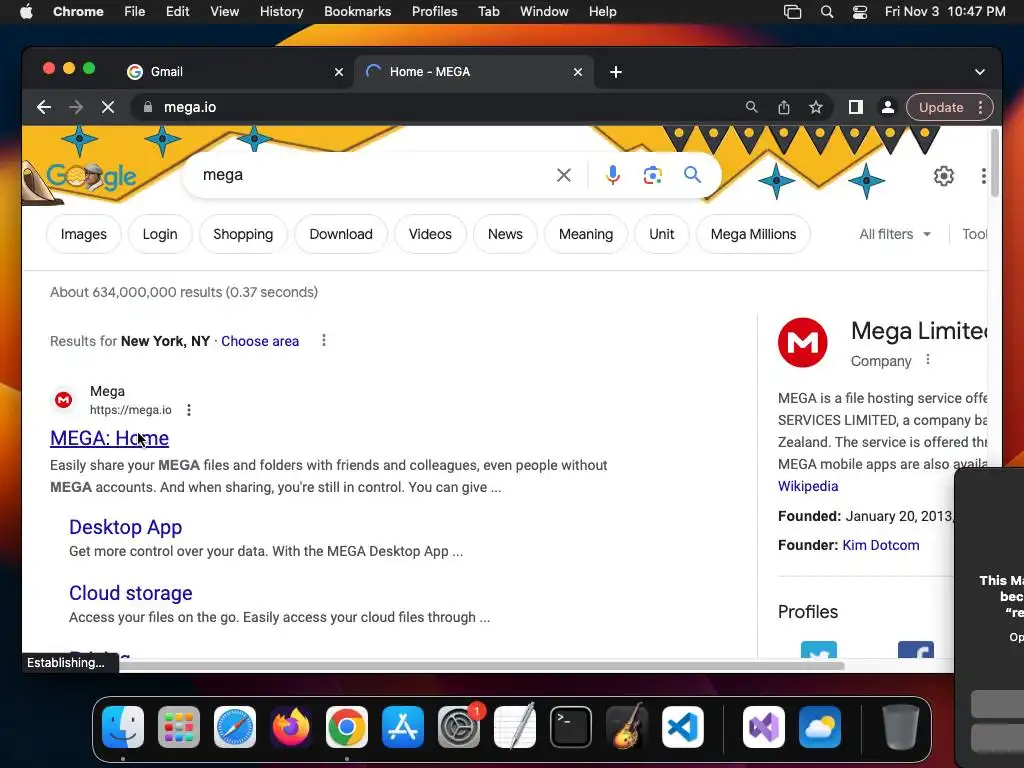The image size is (1024, 768).
Task: Open the Cloud storage sitelink
Action: (131, 593)
